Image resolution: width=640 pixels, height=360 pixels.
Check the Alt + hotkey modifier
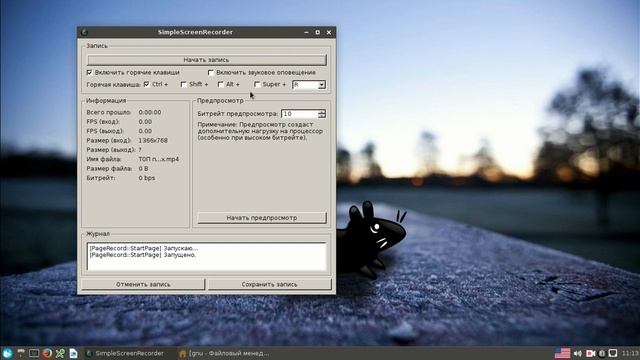221,84
